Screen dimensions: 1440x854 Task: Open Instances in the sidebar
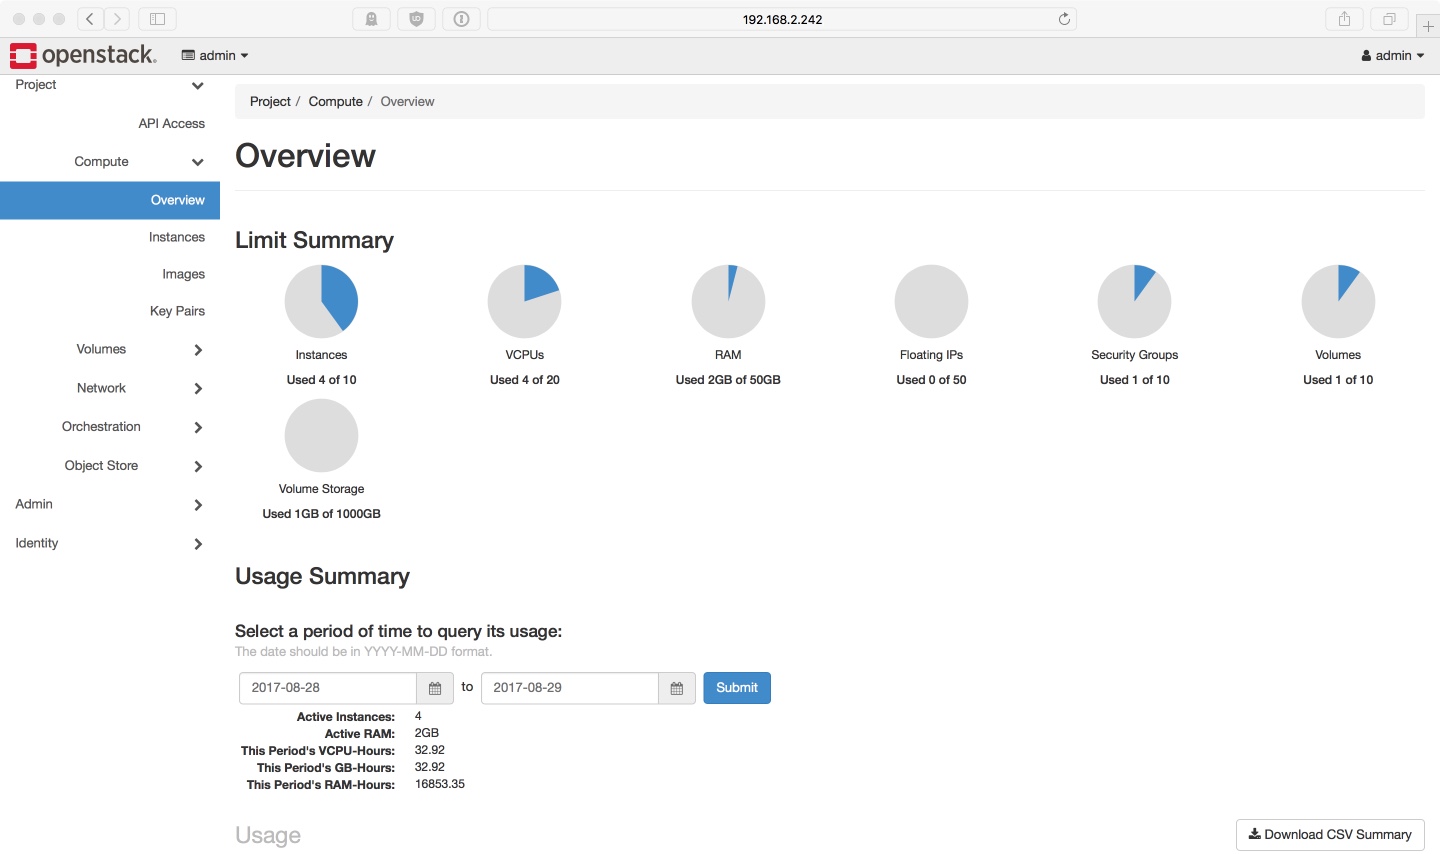tap(176, 237)
